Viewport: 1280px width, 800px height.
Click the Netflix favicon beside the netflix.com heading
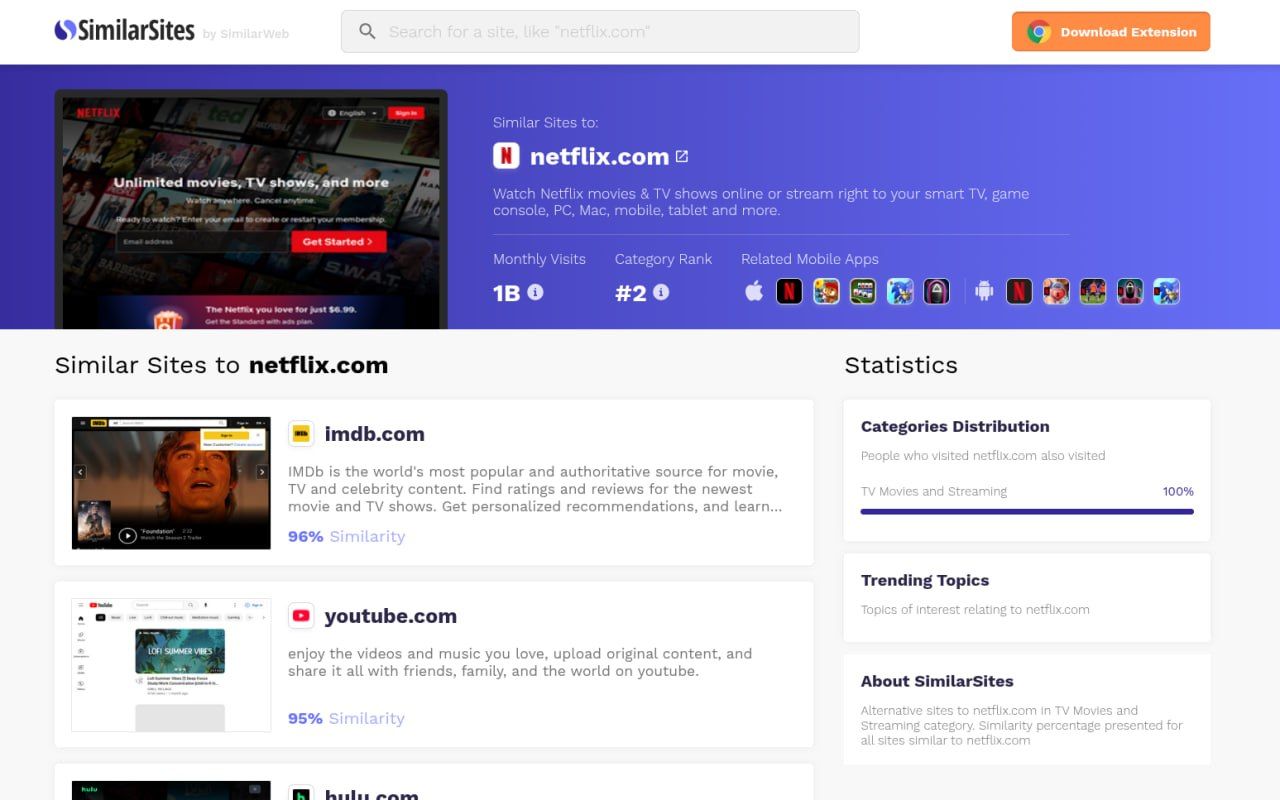[506, 156]
